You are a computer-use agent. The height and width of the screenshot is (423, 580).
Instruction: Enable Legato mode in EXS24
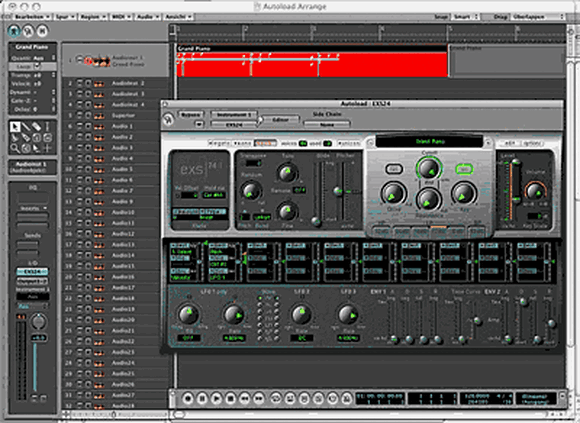(x=219, y=143)
